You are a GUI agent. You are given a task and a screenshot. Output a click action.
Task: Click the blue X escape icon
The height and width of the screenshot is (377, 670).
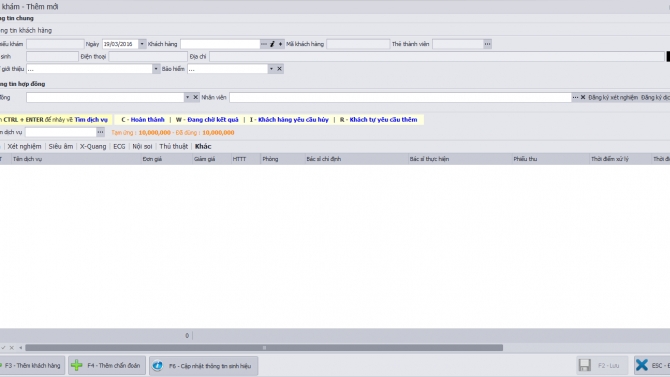pos(642,365)
